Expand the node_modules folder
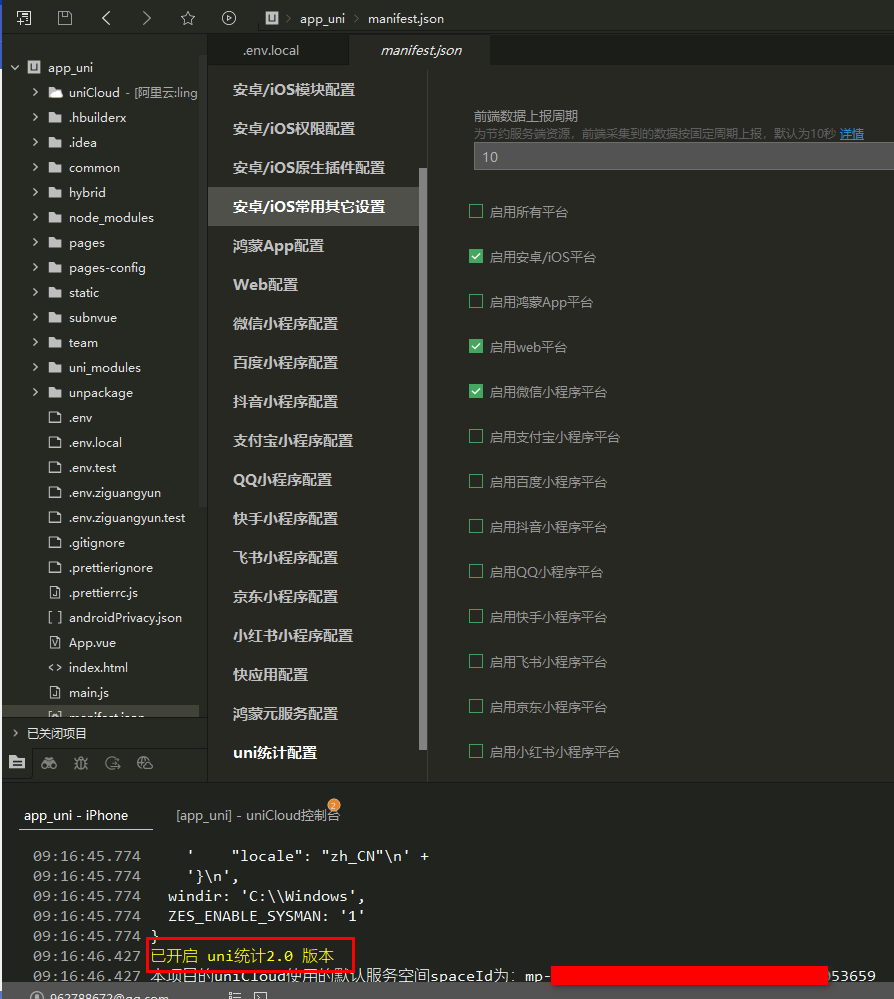Image resolution: width=894 pixels, height=999 pixels. pyautogui.click(x=35, y=218)
